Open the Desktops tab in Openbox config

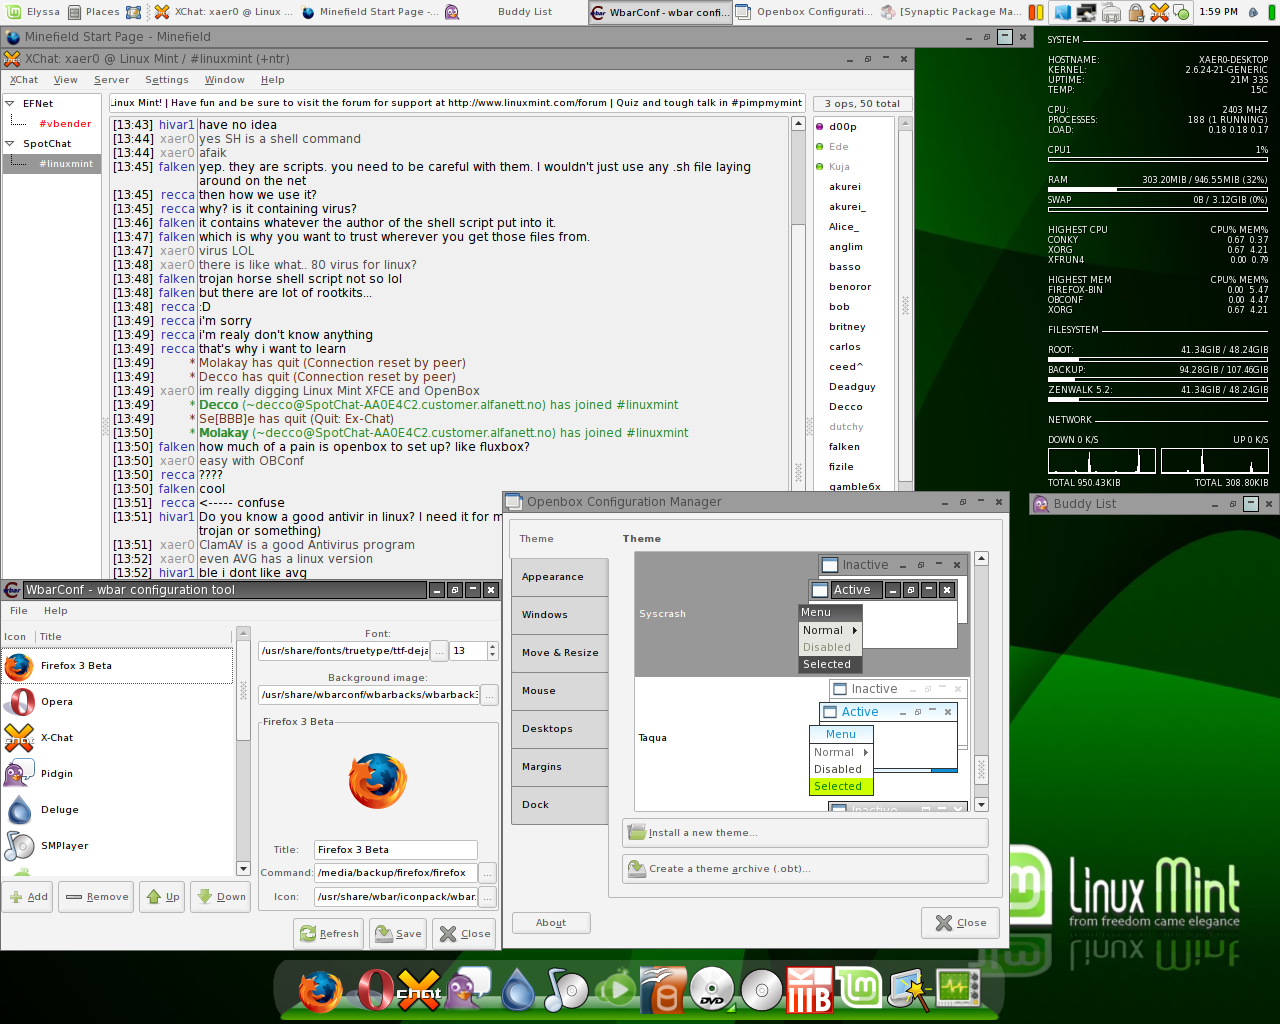[560, 729]
